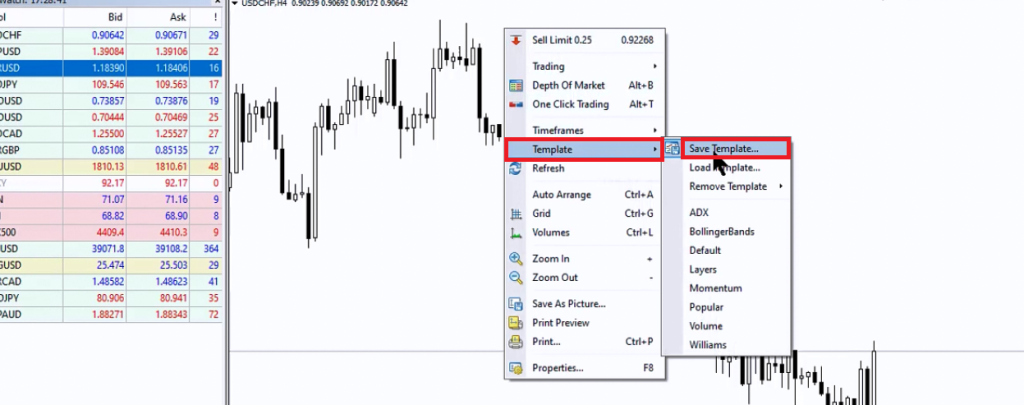Click the Zoom In magnifier icon
The width and height of the screenshot is (1024, 405).
(516, 259)
